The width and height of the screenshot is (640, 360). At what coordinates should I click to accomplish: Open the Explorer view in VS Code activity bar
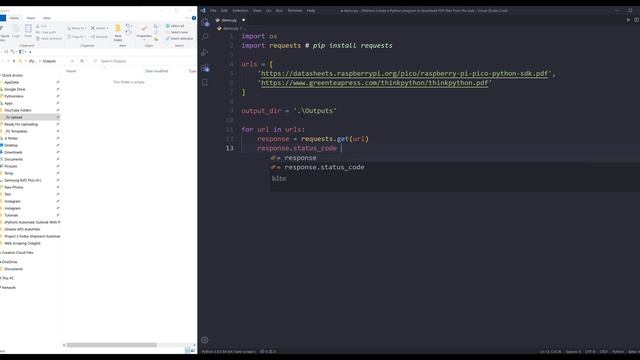point(205,23)
